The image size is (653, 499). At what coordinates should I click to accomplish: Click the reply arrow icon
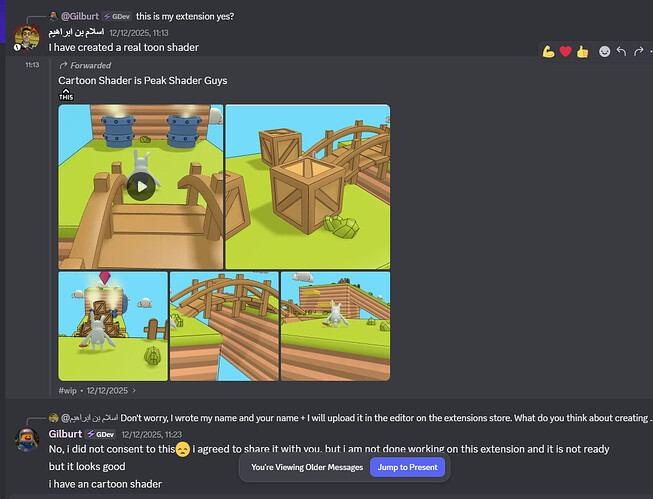click(621, 52)
